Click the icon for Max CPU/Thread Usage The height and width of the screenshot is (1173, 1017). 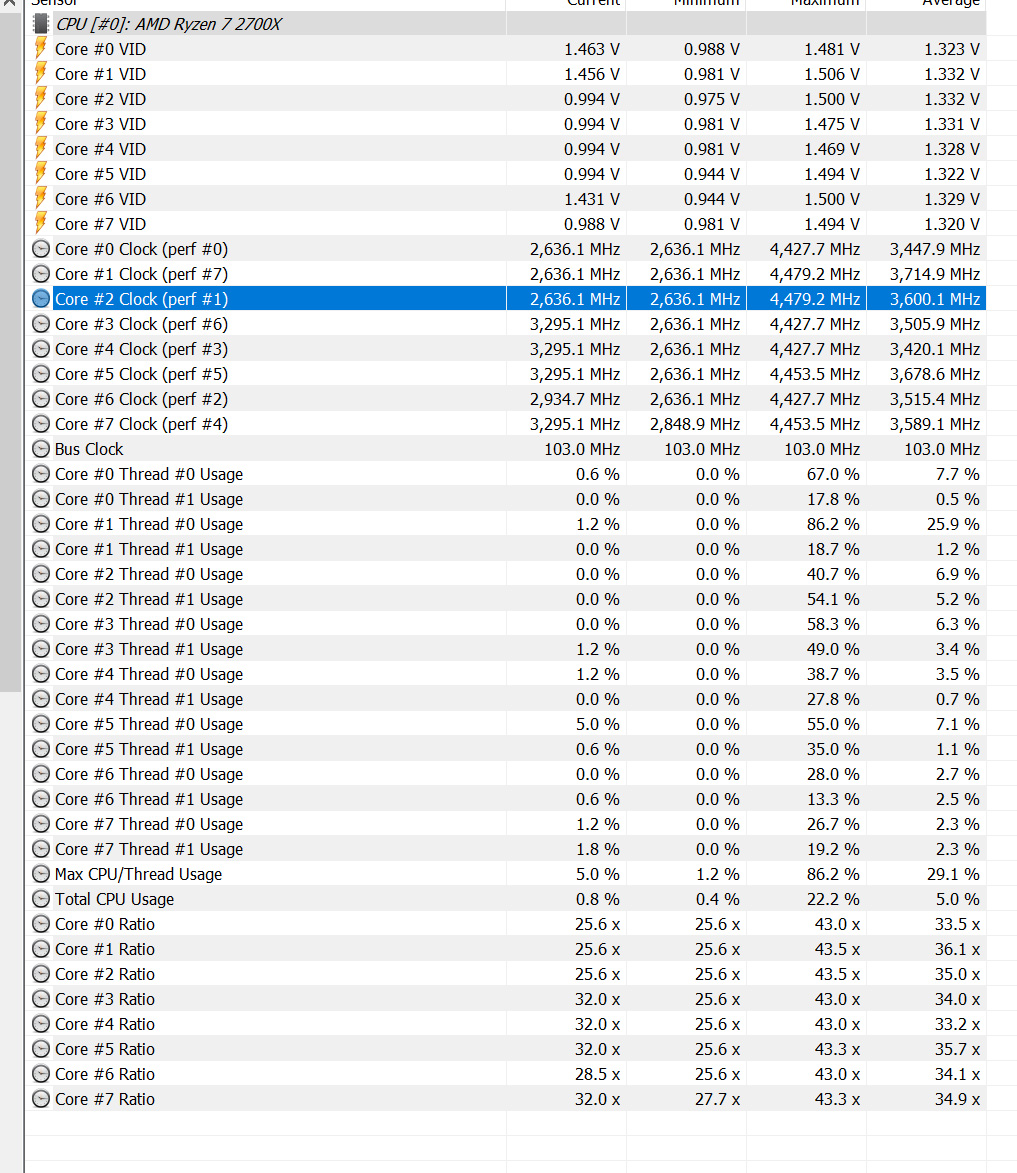click(41, 874)
